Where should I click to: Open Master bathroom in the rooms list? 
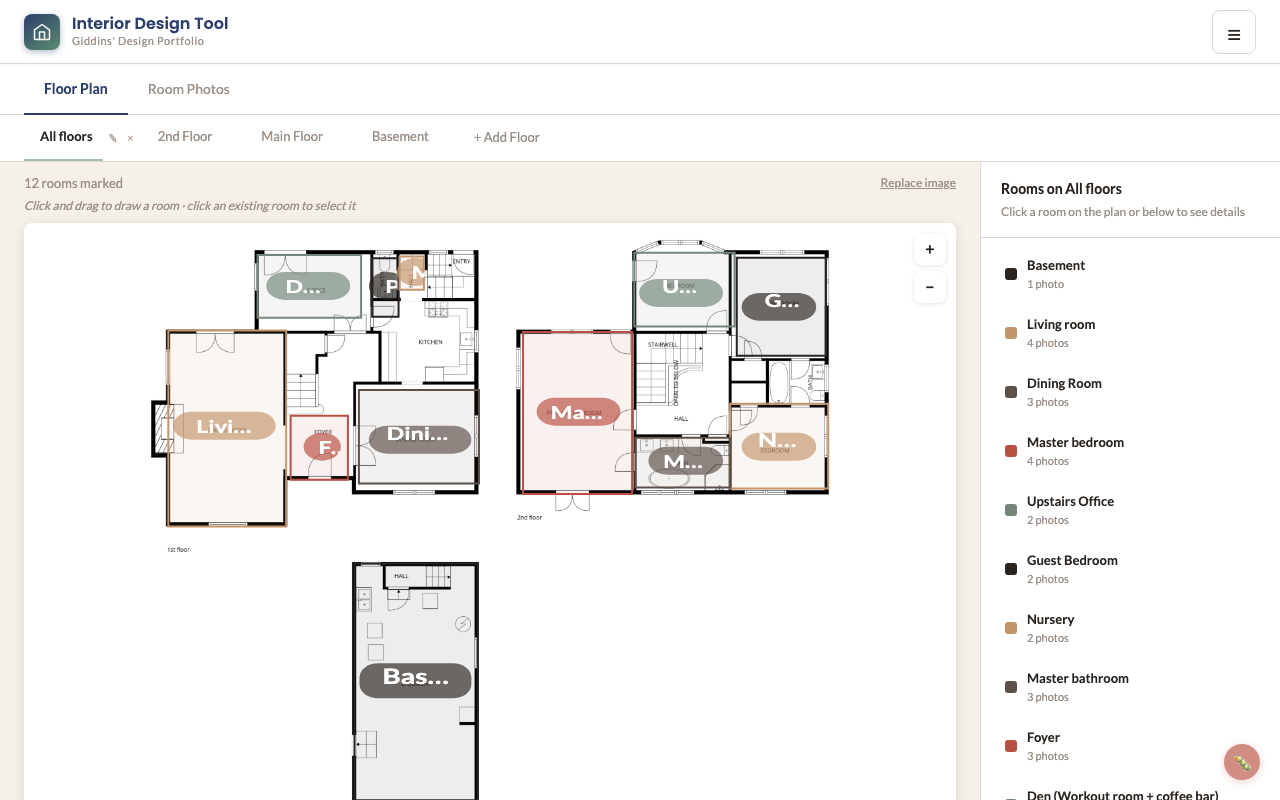click(1130, 687)
